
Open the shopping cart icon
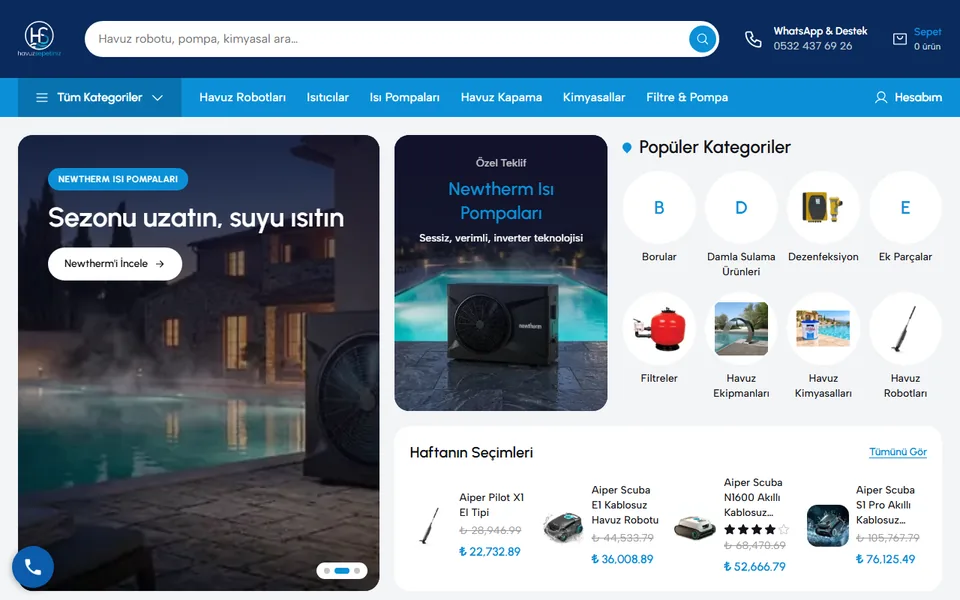899,39
